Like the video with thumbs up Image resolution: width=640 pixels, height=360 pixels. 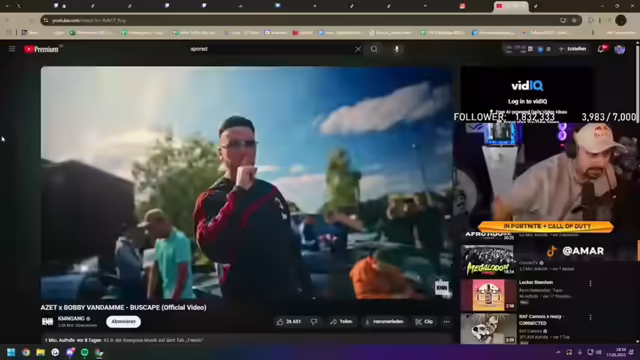pyautogui.click(x=289, y=322)
